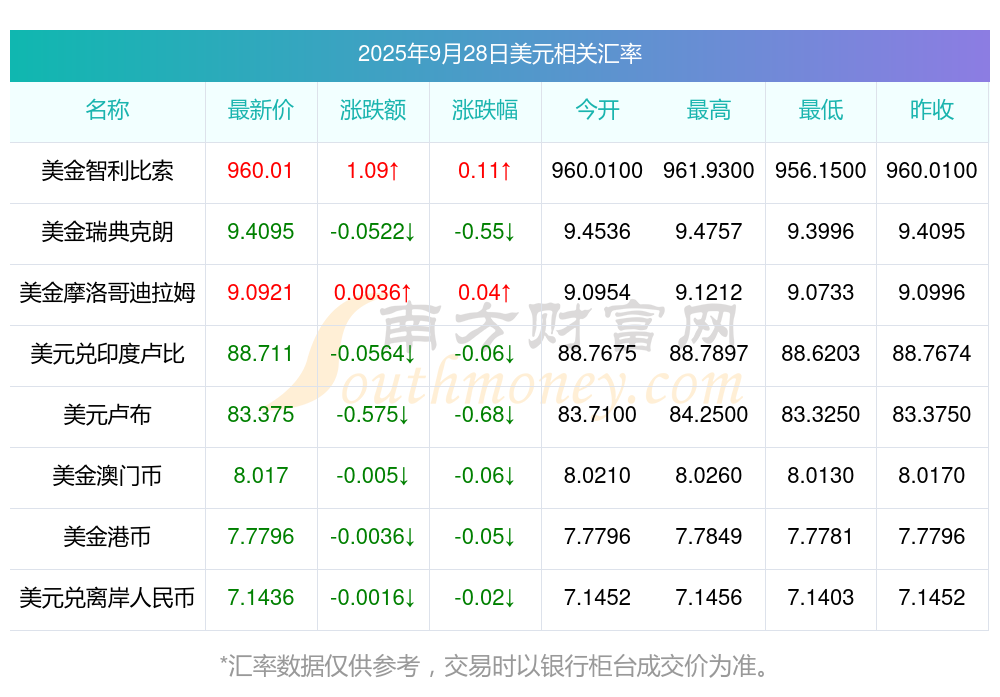Select the 最低 column header
Image resolution: width=1000 pixels, height=697 pixels.
point(820,110)
